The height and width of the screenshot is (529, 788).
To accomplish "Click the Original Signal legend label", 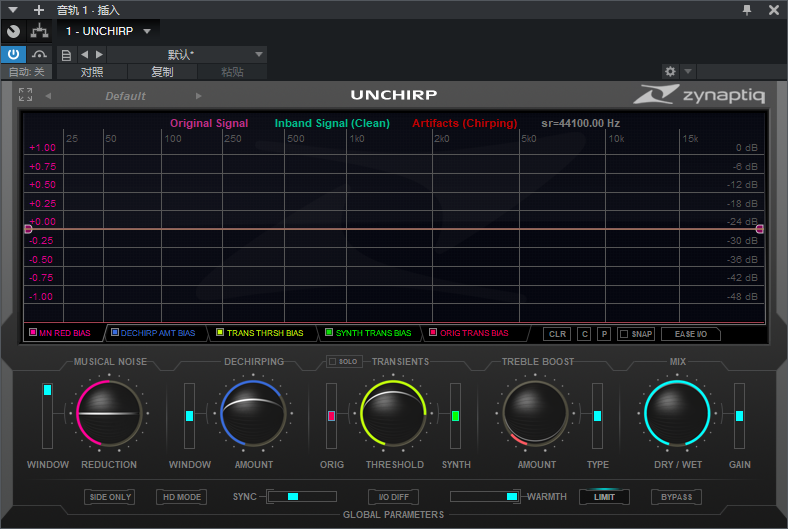I will 209,123.
